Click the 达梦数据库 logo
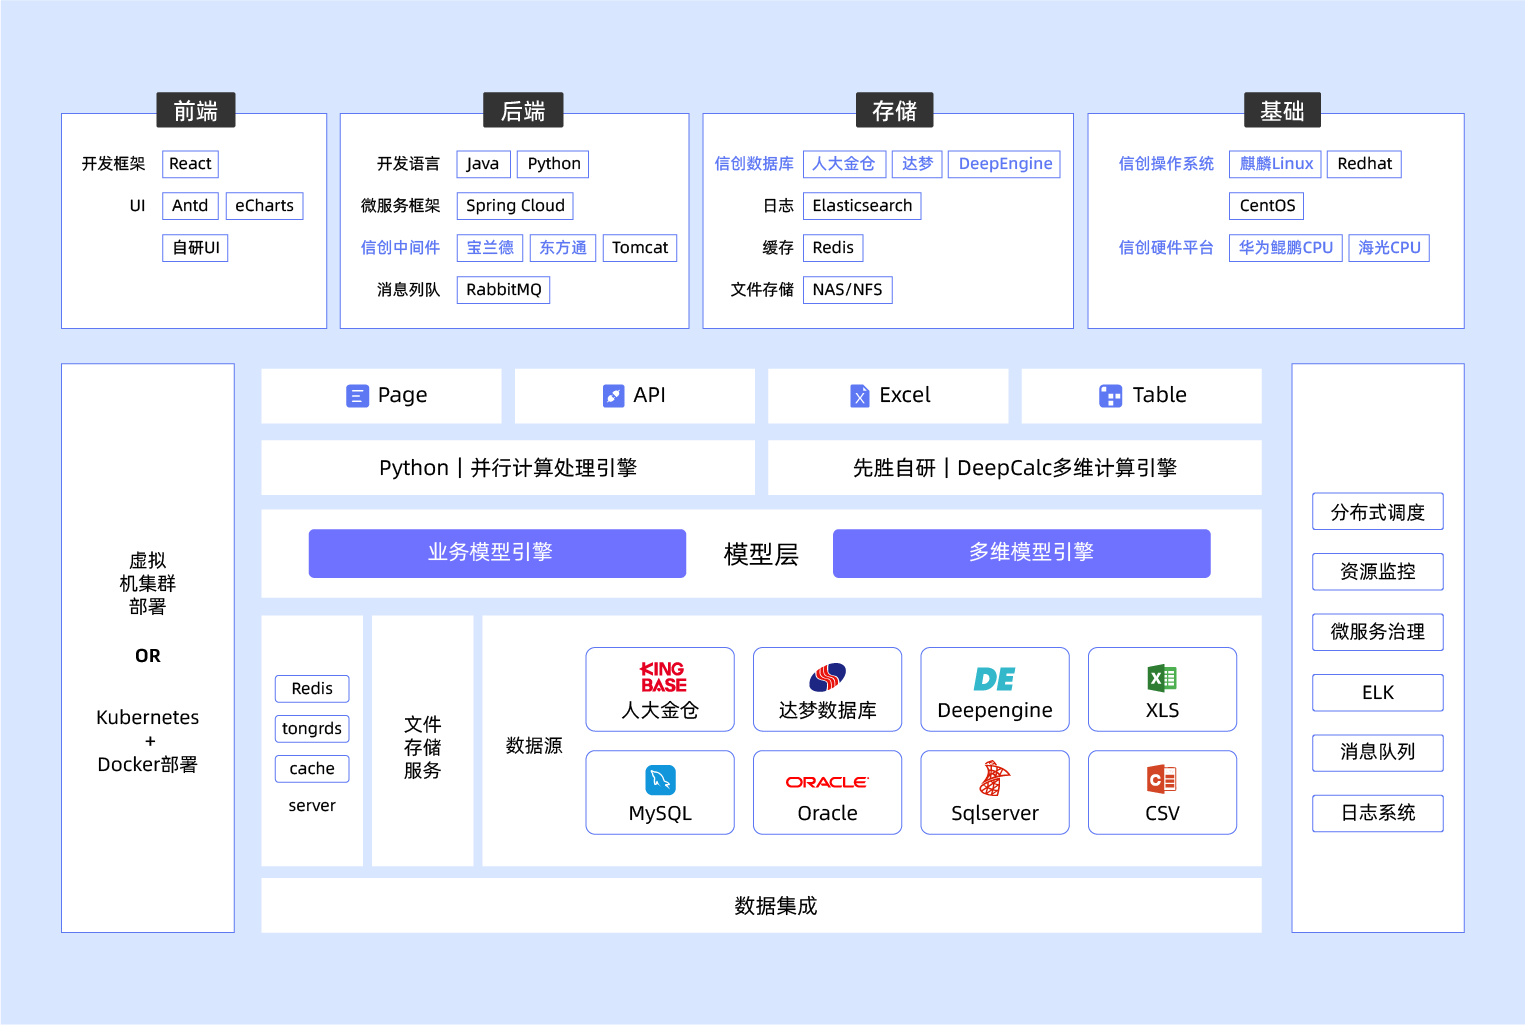Image resolution: width=1525 pixels, height=1025 pixels. [827, 677]
